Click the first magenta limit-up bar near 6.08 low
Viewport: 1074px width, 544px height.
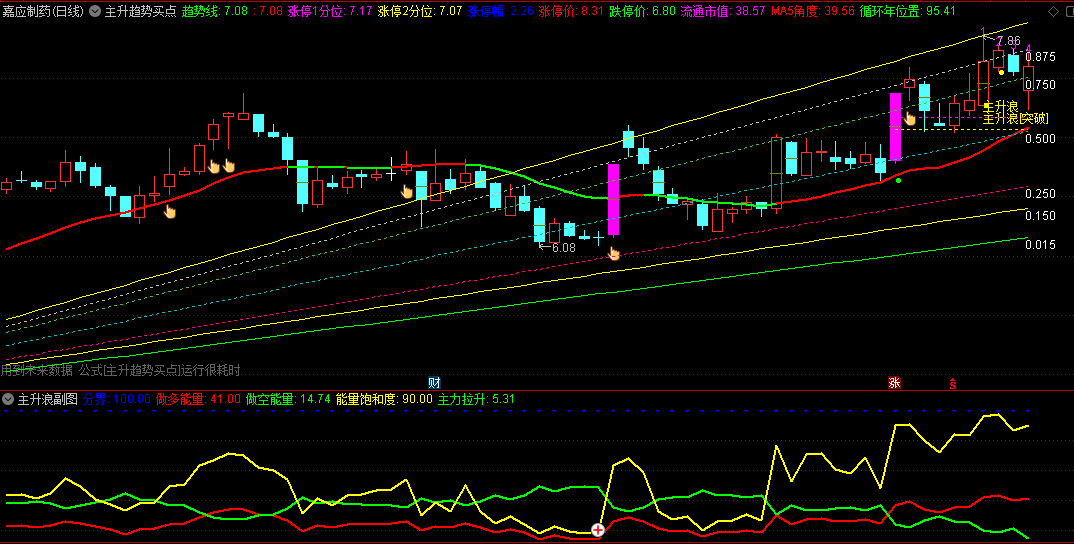coord(614,199)
